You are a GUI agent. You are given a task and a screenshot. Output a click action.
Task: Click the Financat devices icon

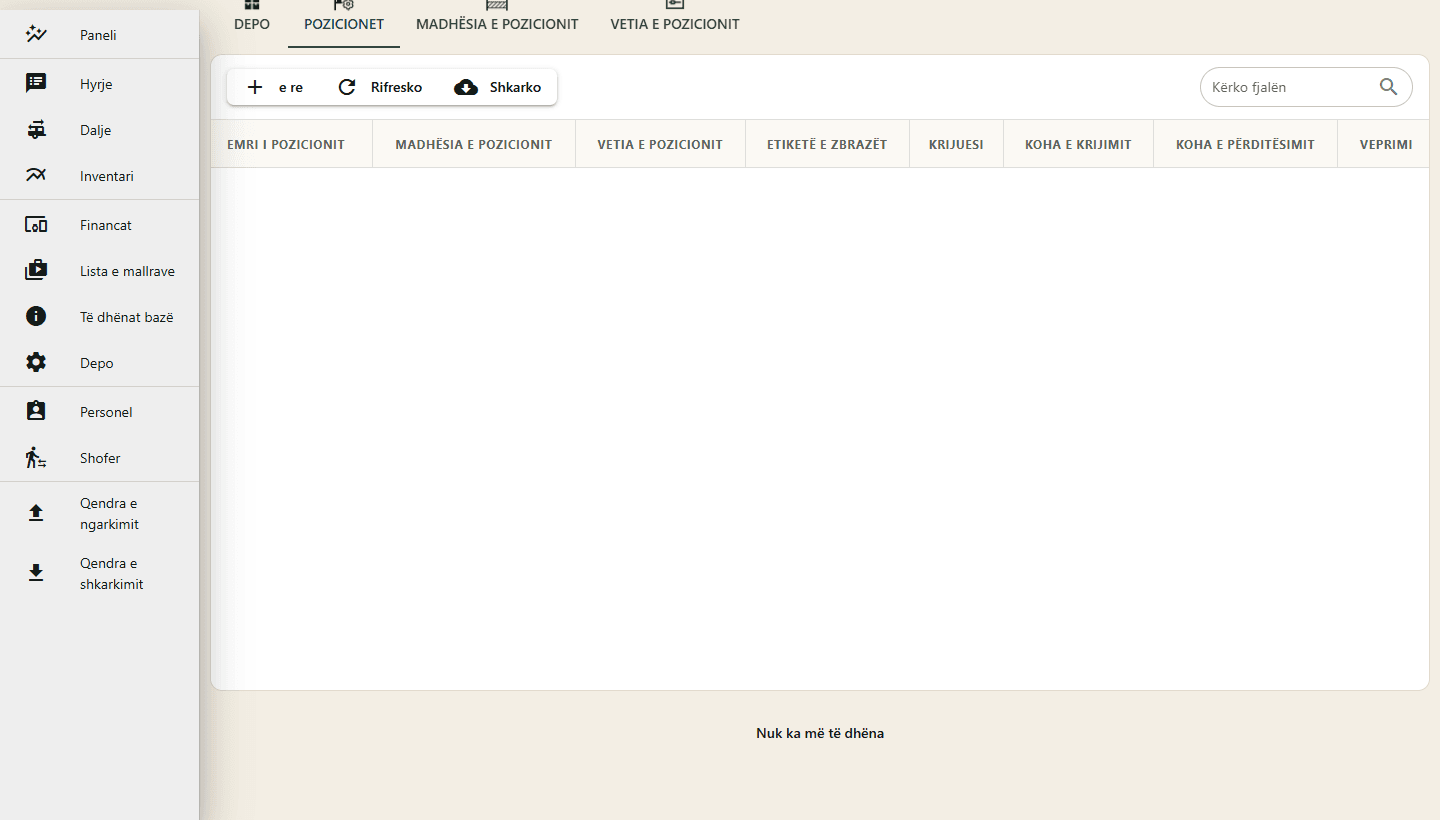[36, 225]
